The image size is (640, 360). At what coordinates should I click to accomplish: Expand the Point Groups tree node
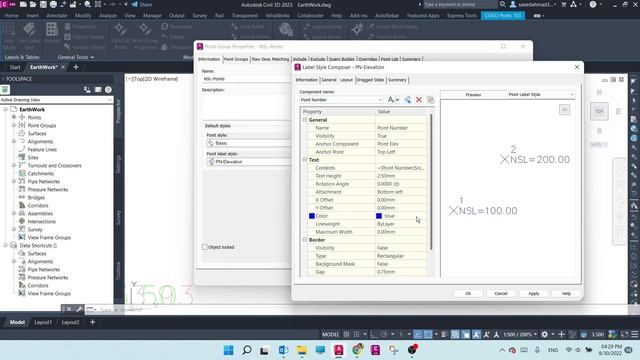click(14, 125)
